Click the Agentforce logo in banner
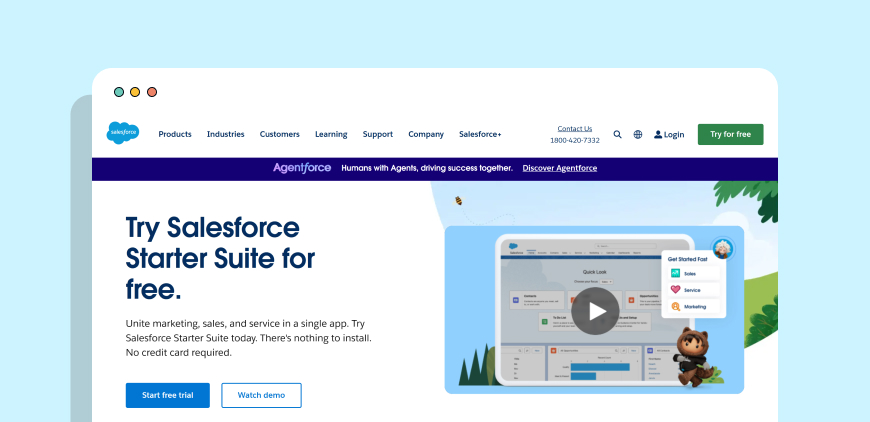This screenshot has height=422, width=870. coord(302,168)
